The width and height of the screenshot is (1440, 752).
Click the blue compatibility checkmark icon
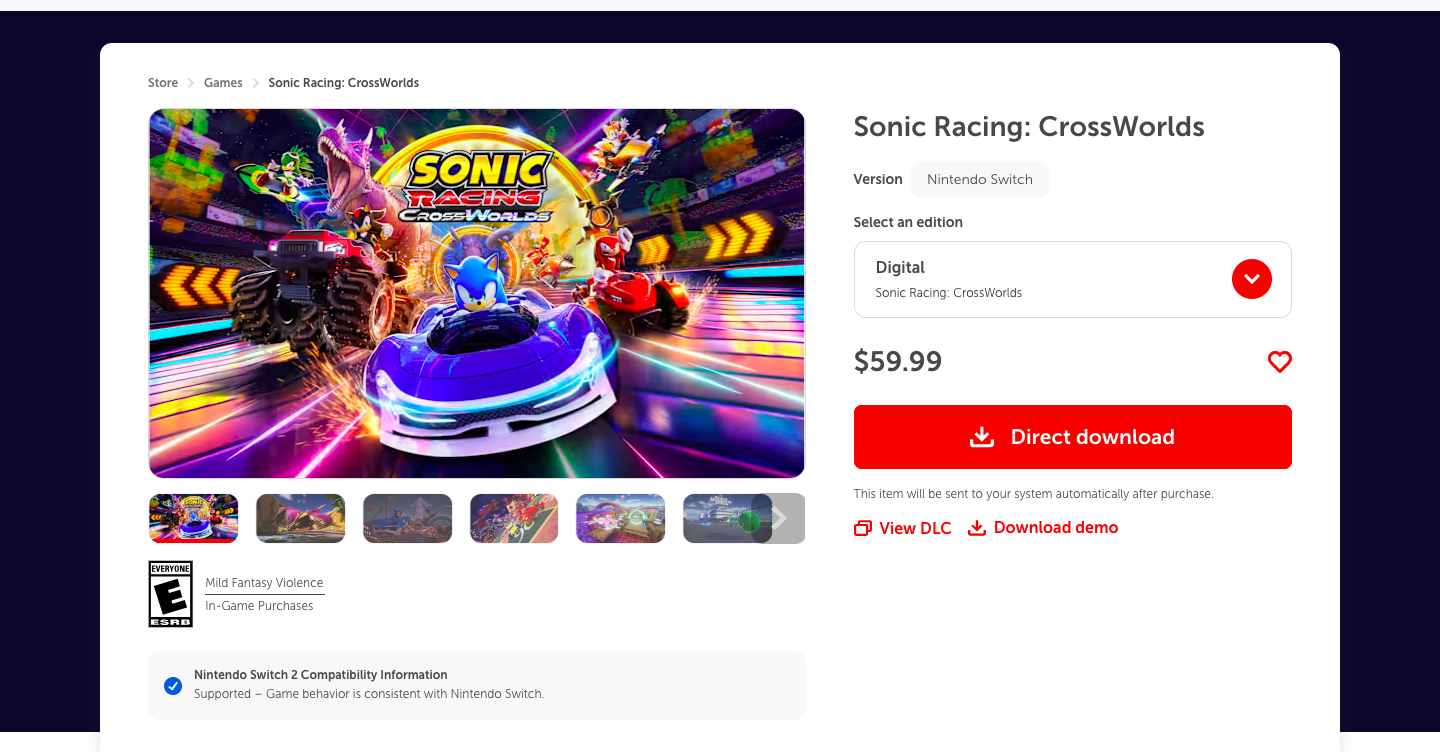pyautogui.click(x=173, y=686)
